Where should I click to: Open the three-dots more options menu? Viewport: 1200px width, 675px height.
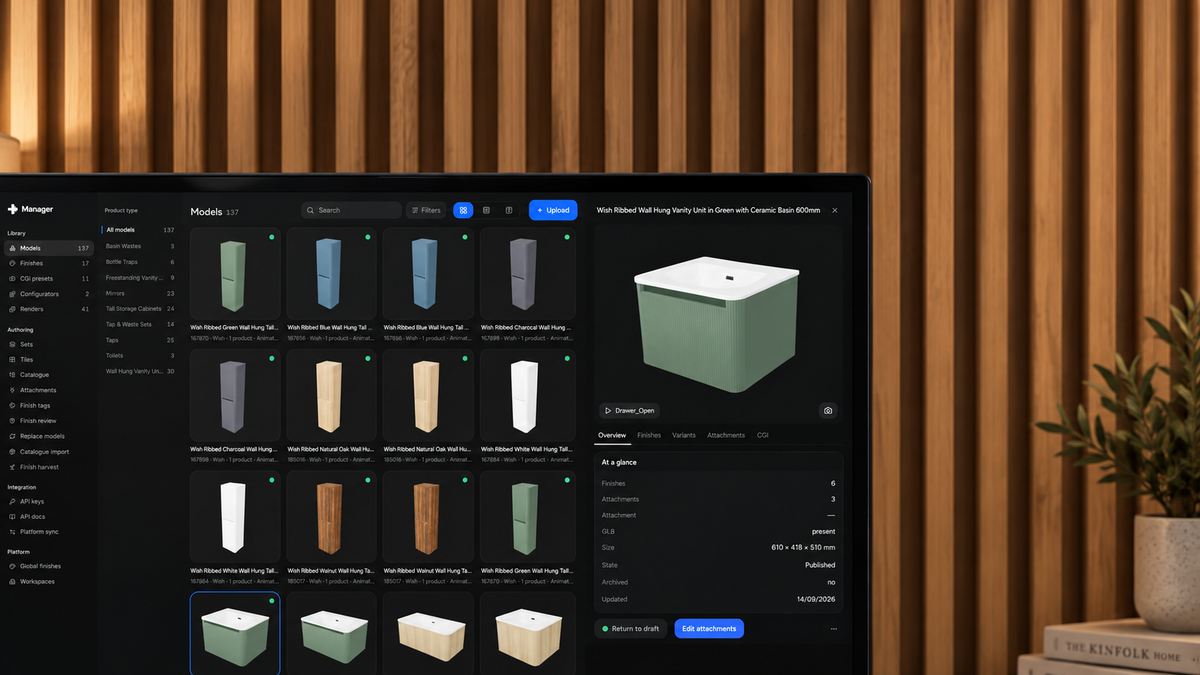coord(834,629)
